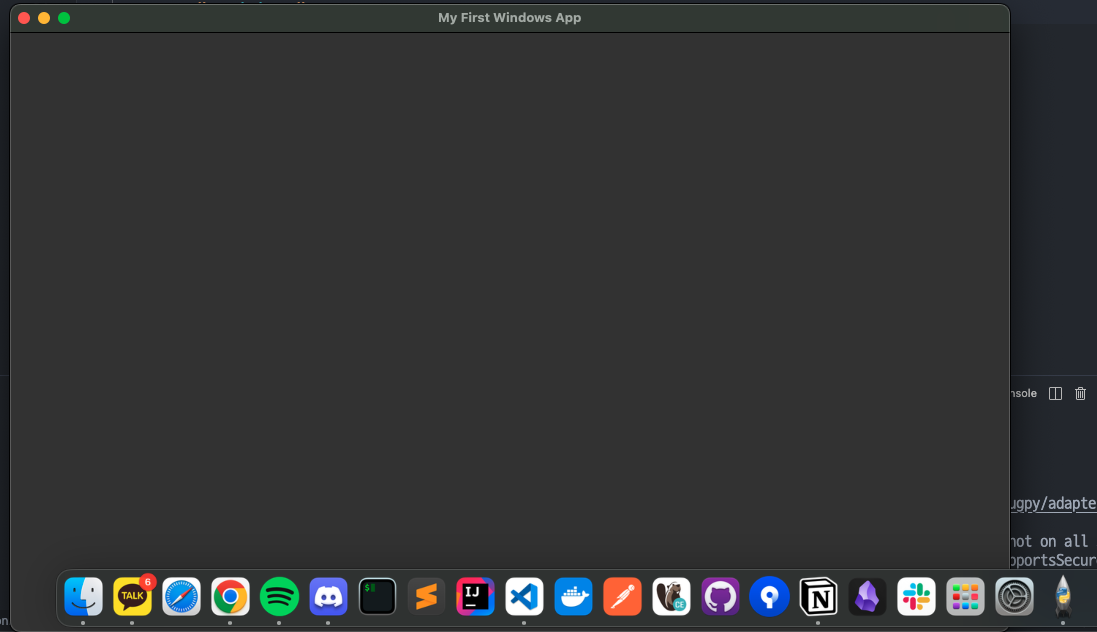The image size is (1097, 632).
Task: Open Discord from the dock
Action: pyautogui.click(x=328, y=596)
